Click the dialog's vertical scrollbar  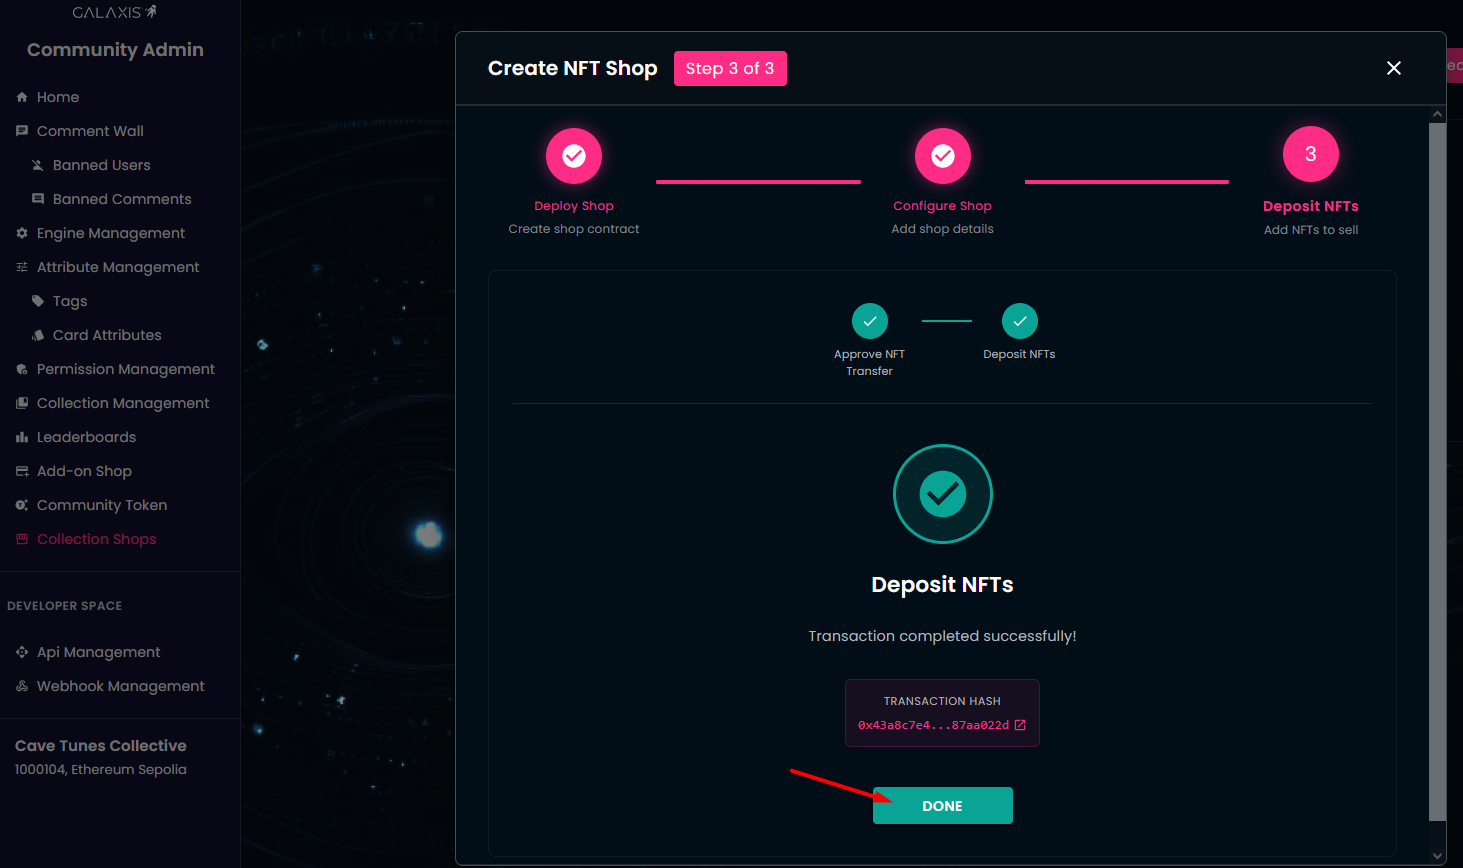coord(1437,470)
